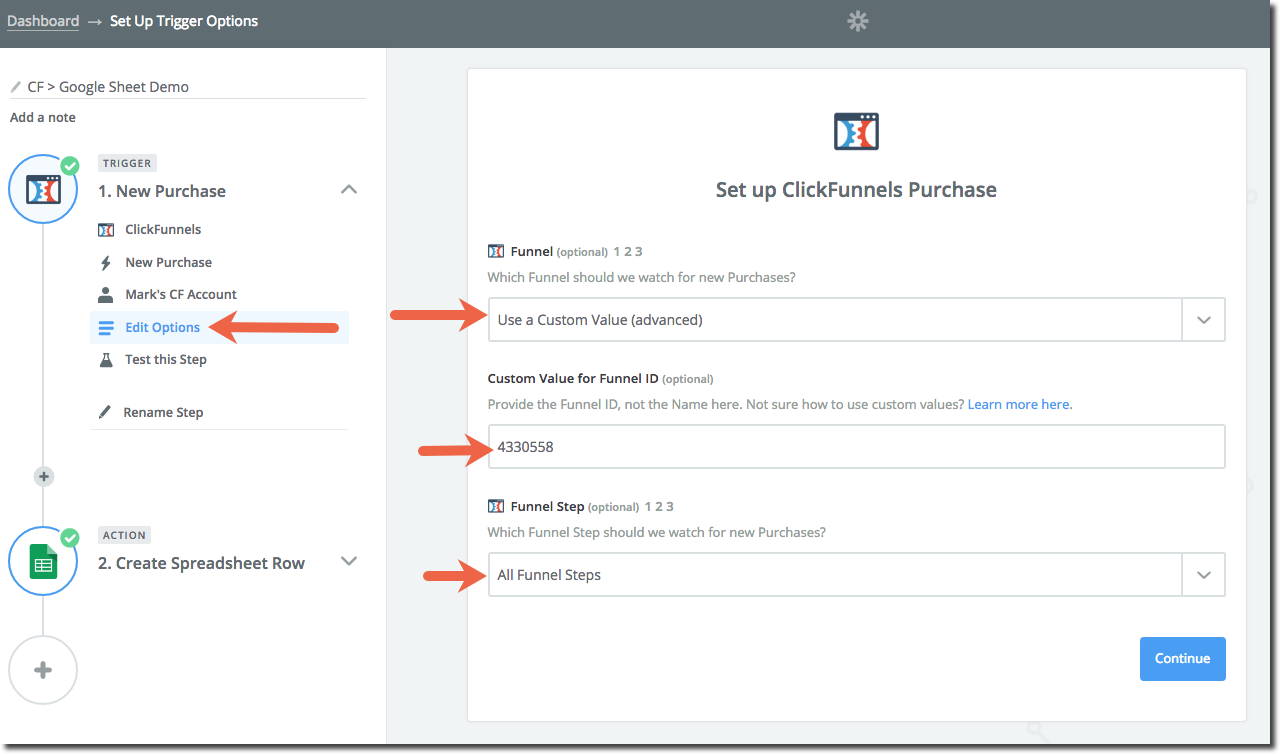Viewport: 1280px width, 754px height.
Task: Select the ClickFunnels trigger step circle icon
Action: click(43, 189)
